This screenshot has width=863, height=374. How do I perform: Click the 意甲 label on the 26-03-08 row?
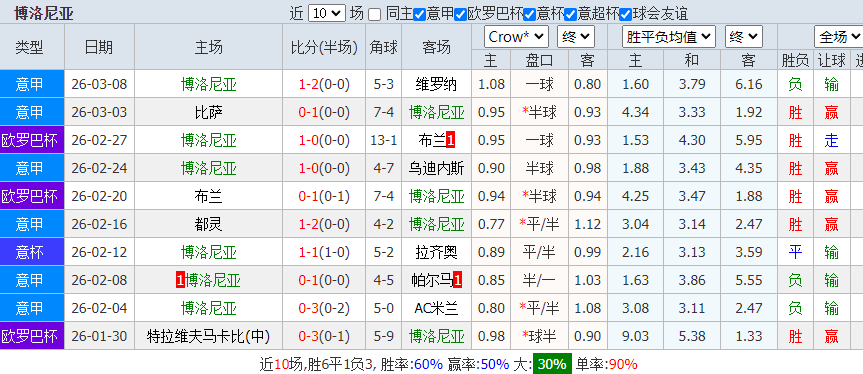point(29,84)
